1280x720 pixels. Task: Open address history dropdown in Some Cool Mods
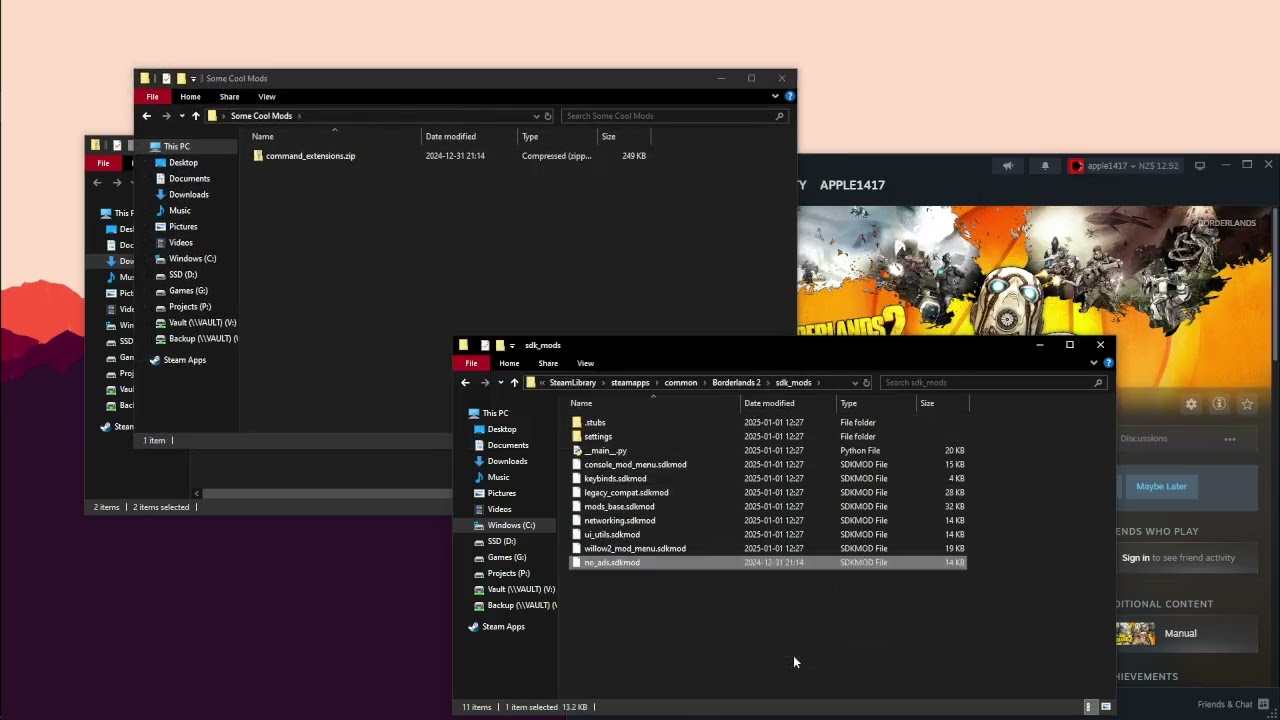536,116
